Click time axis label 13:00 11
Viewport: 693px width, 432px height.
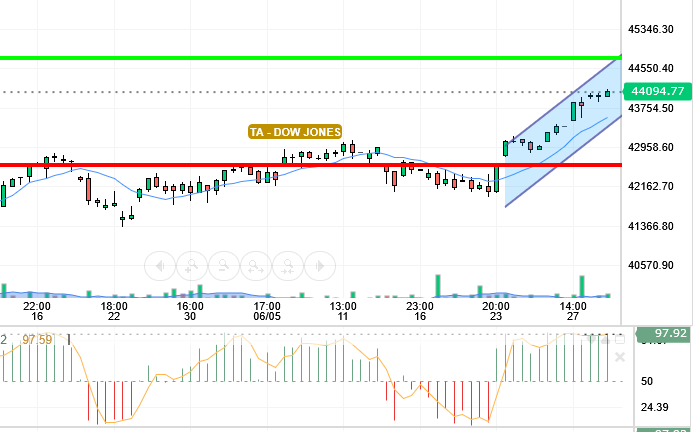click(343, 311)
